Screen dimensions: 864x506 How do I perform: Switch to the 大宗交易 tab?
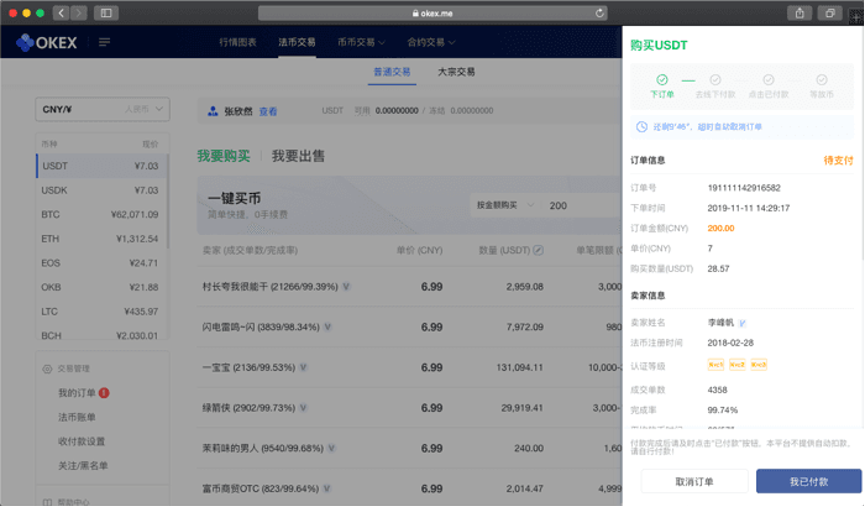(456, 72)
